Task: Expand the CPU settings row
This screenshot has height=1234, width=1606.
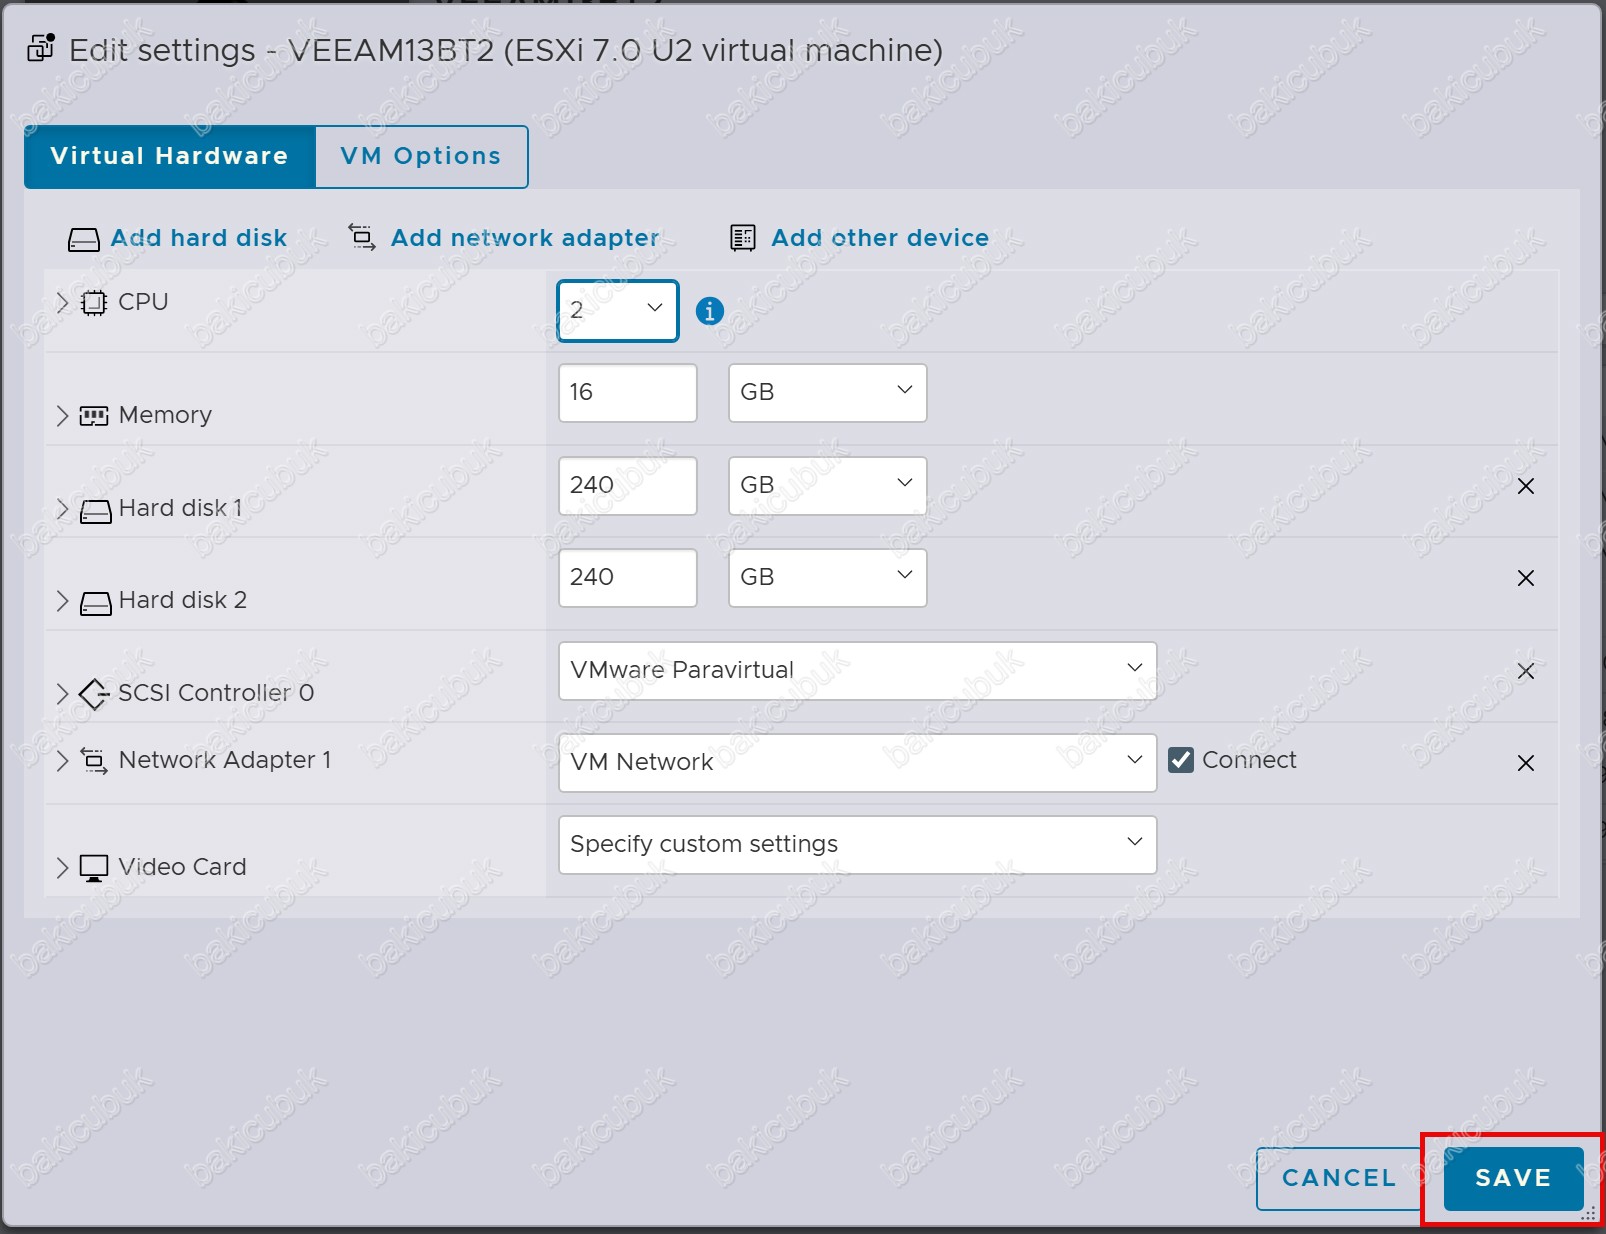Action: coord(62,302)
